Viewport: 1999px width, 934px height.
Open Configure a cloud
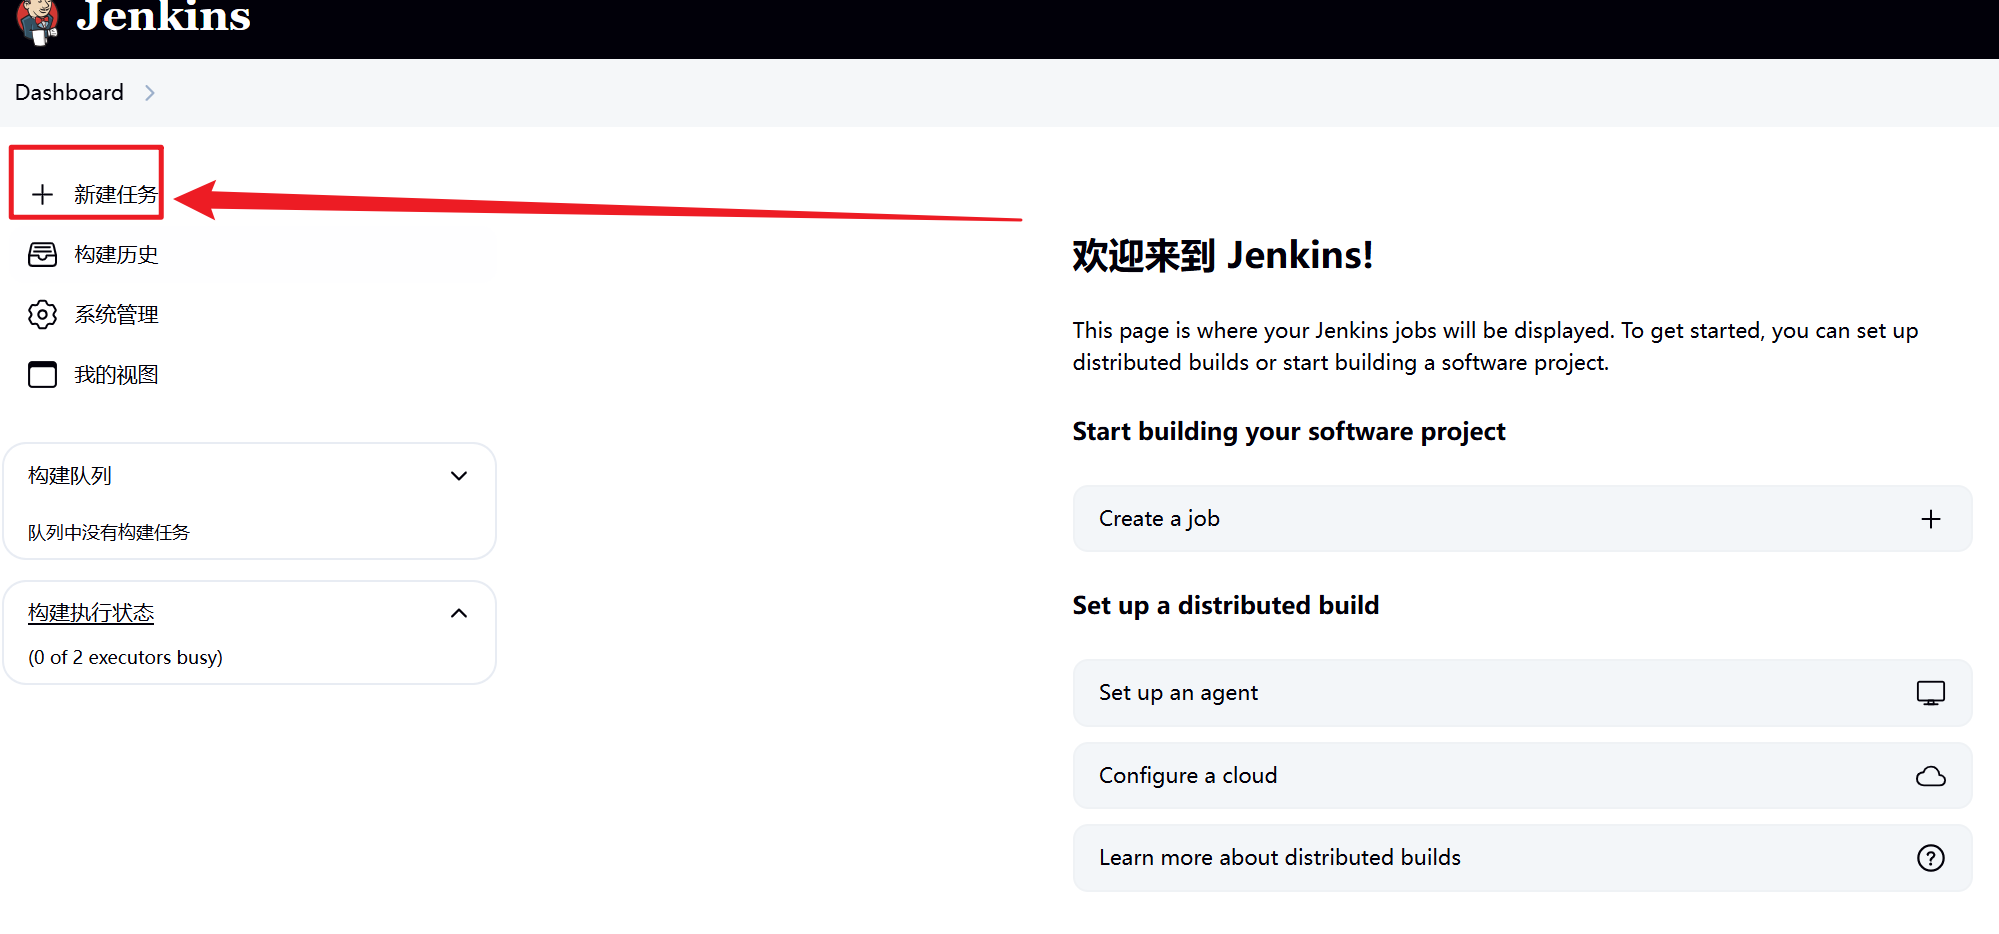point(1522,775)
